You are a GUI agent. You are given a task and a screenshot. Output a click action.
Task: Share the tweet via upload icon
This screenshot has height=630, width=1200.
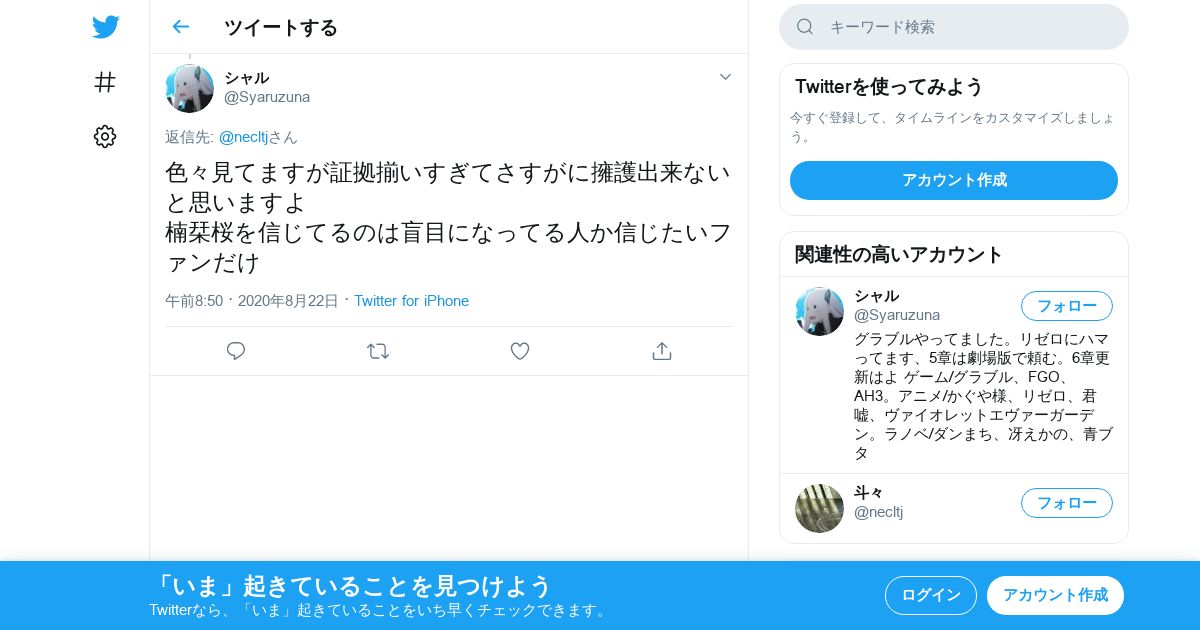click(x=661, y=351)
